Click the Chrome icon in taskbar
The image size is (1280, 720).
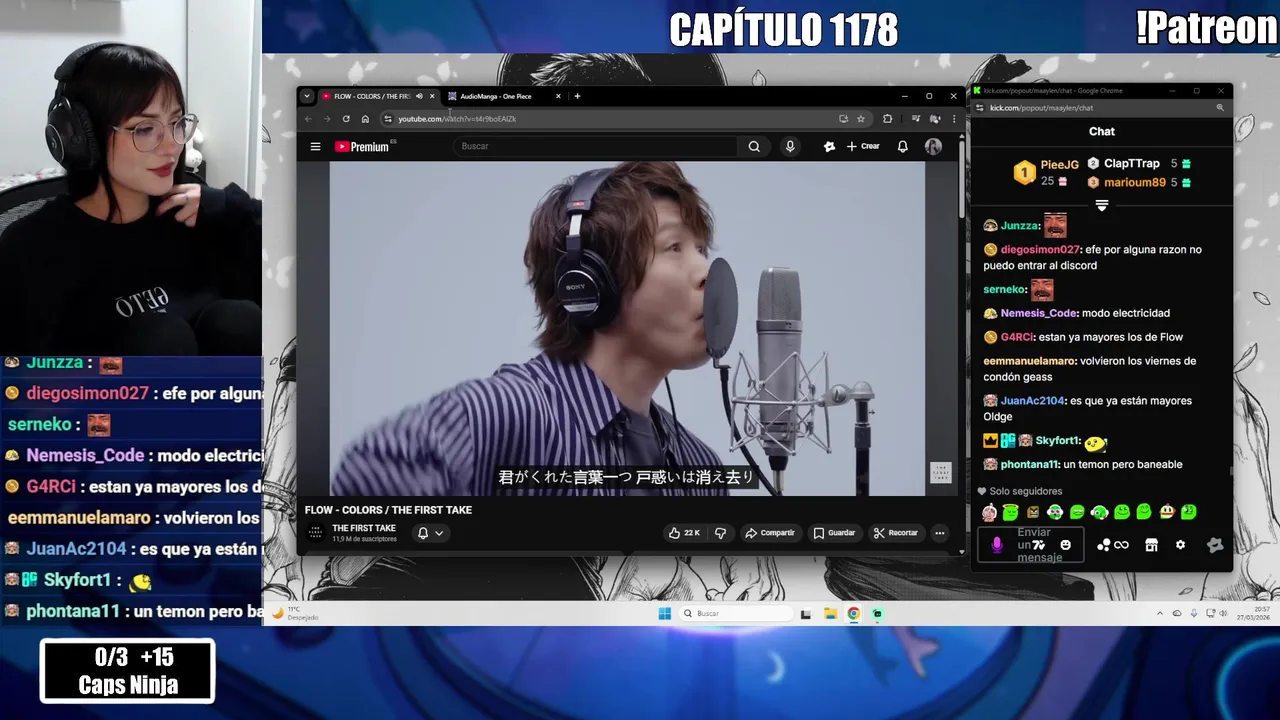pos(854,614)
